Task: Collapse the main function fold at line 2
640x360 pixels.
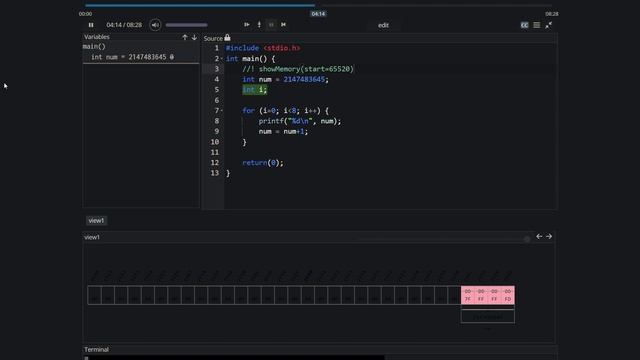Action: point(222,59)
